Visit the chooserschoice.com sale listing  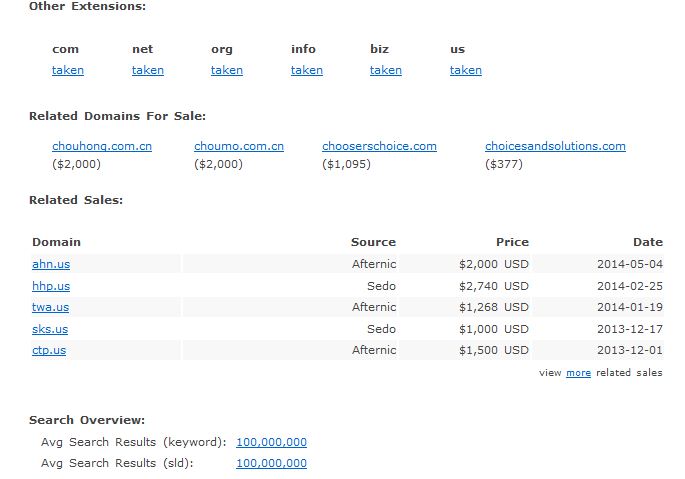(379, 146)
